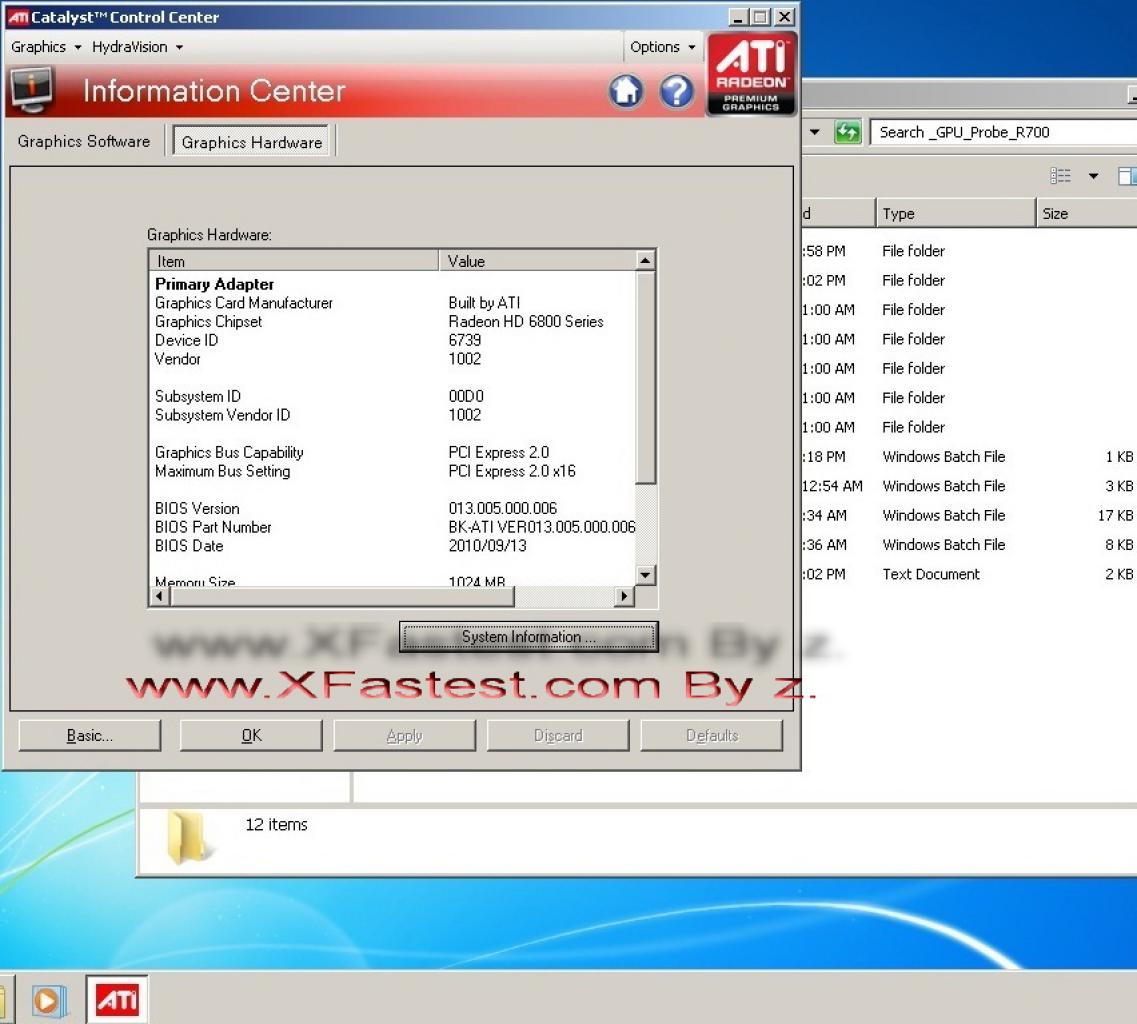This screenshot has width=1137, height=1024.
Task: Click the hardware list scroll down arrow
Action: tap(645, 575)
